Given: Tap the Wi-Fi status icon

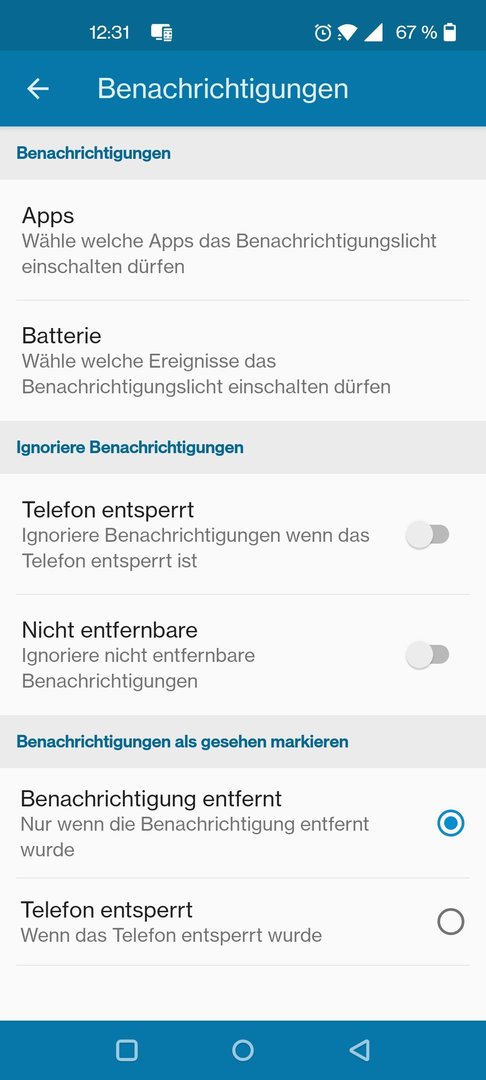Looking at the screenshot, I should pos(348,32).
